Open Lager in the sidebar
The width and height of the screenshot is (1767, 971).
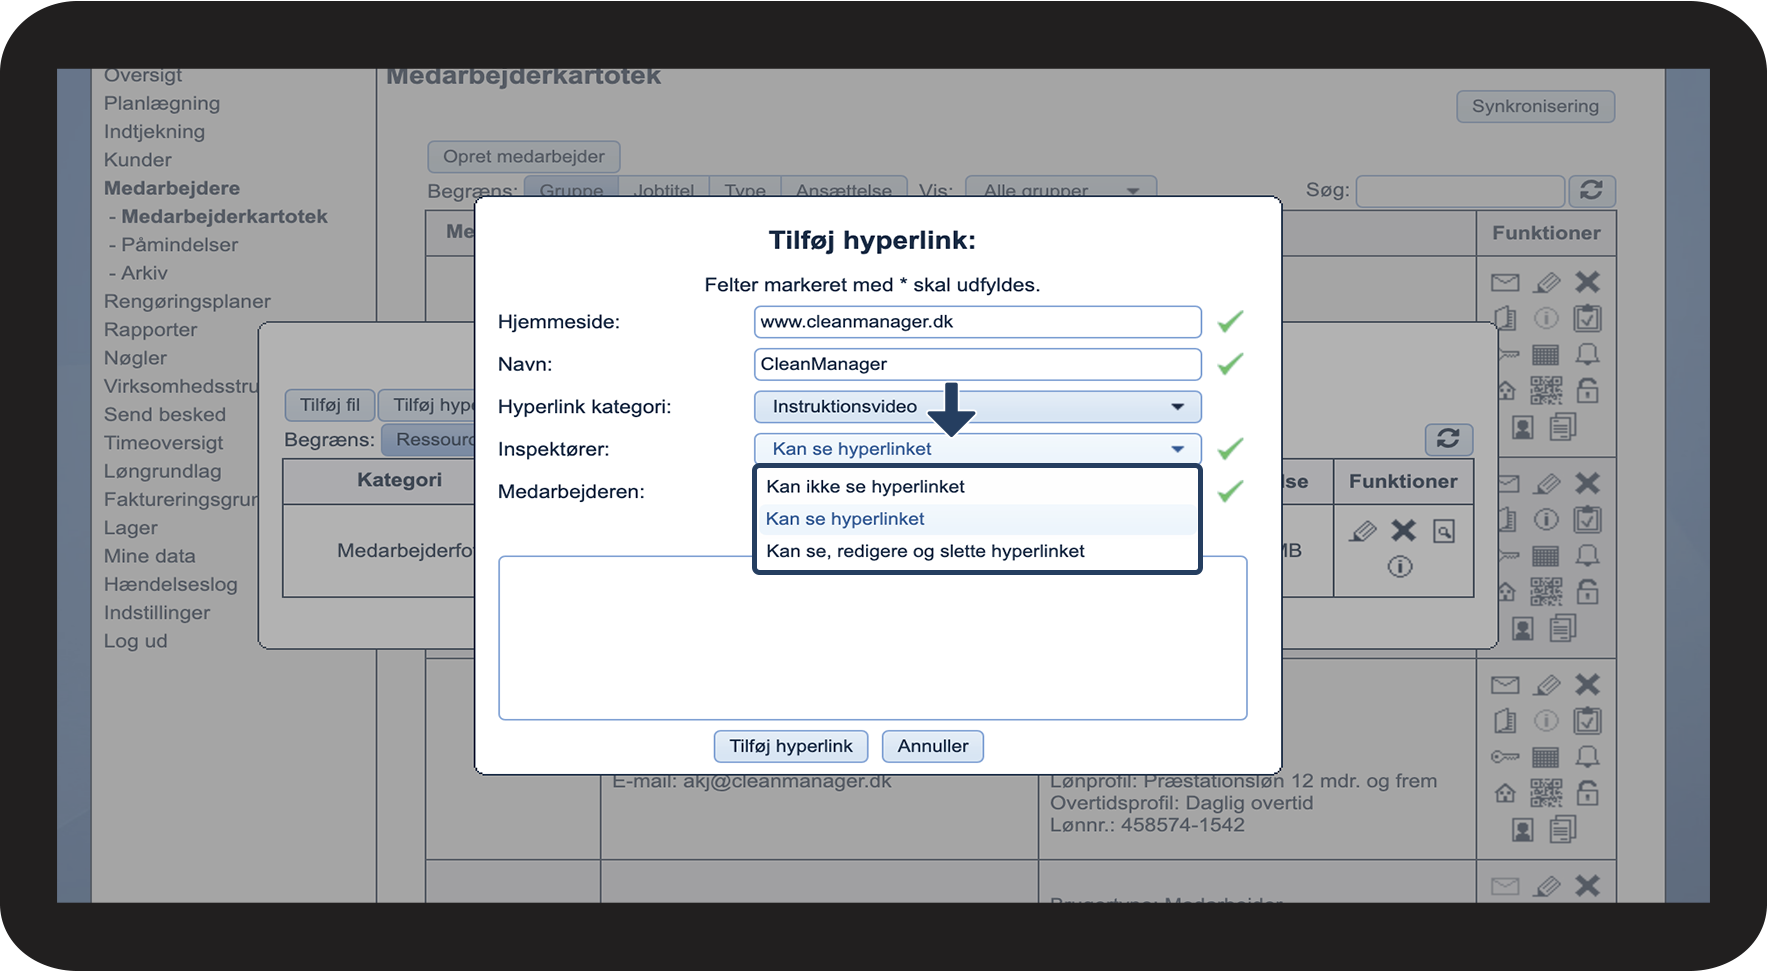click(x=131, y=528)
